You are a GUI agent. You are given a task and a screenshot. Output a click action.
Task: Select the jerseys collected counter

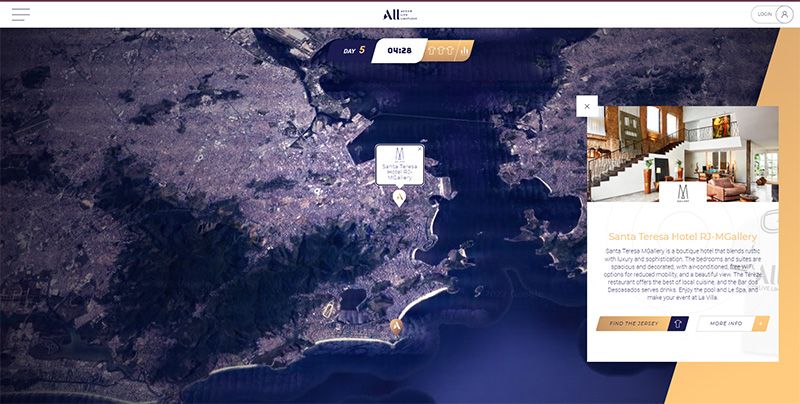(441, 50)
